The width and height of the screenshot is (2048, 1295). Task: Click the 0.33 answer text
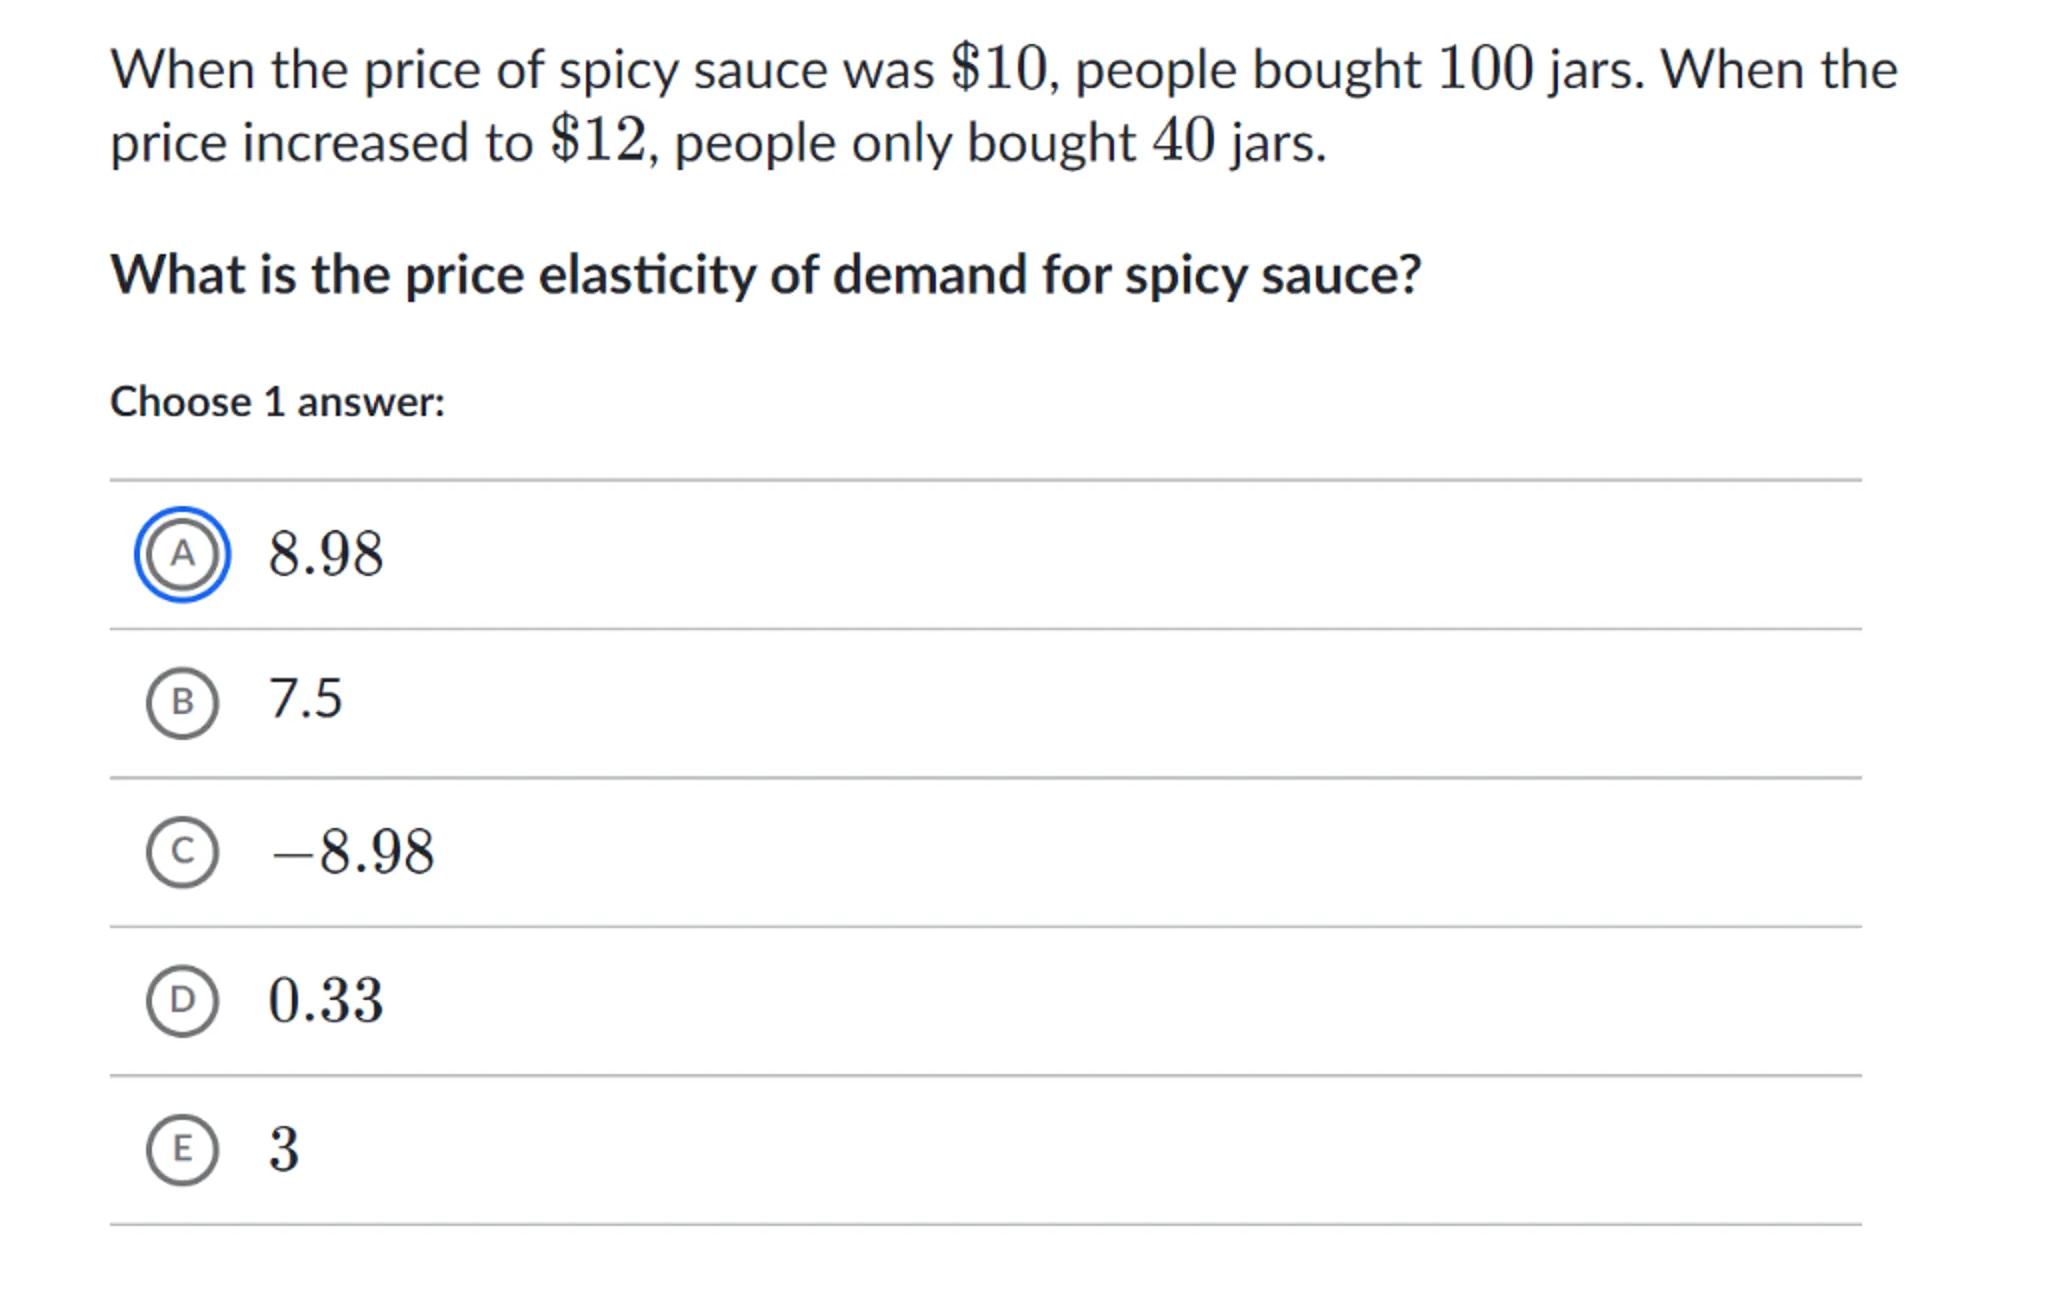point(325,1000)
